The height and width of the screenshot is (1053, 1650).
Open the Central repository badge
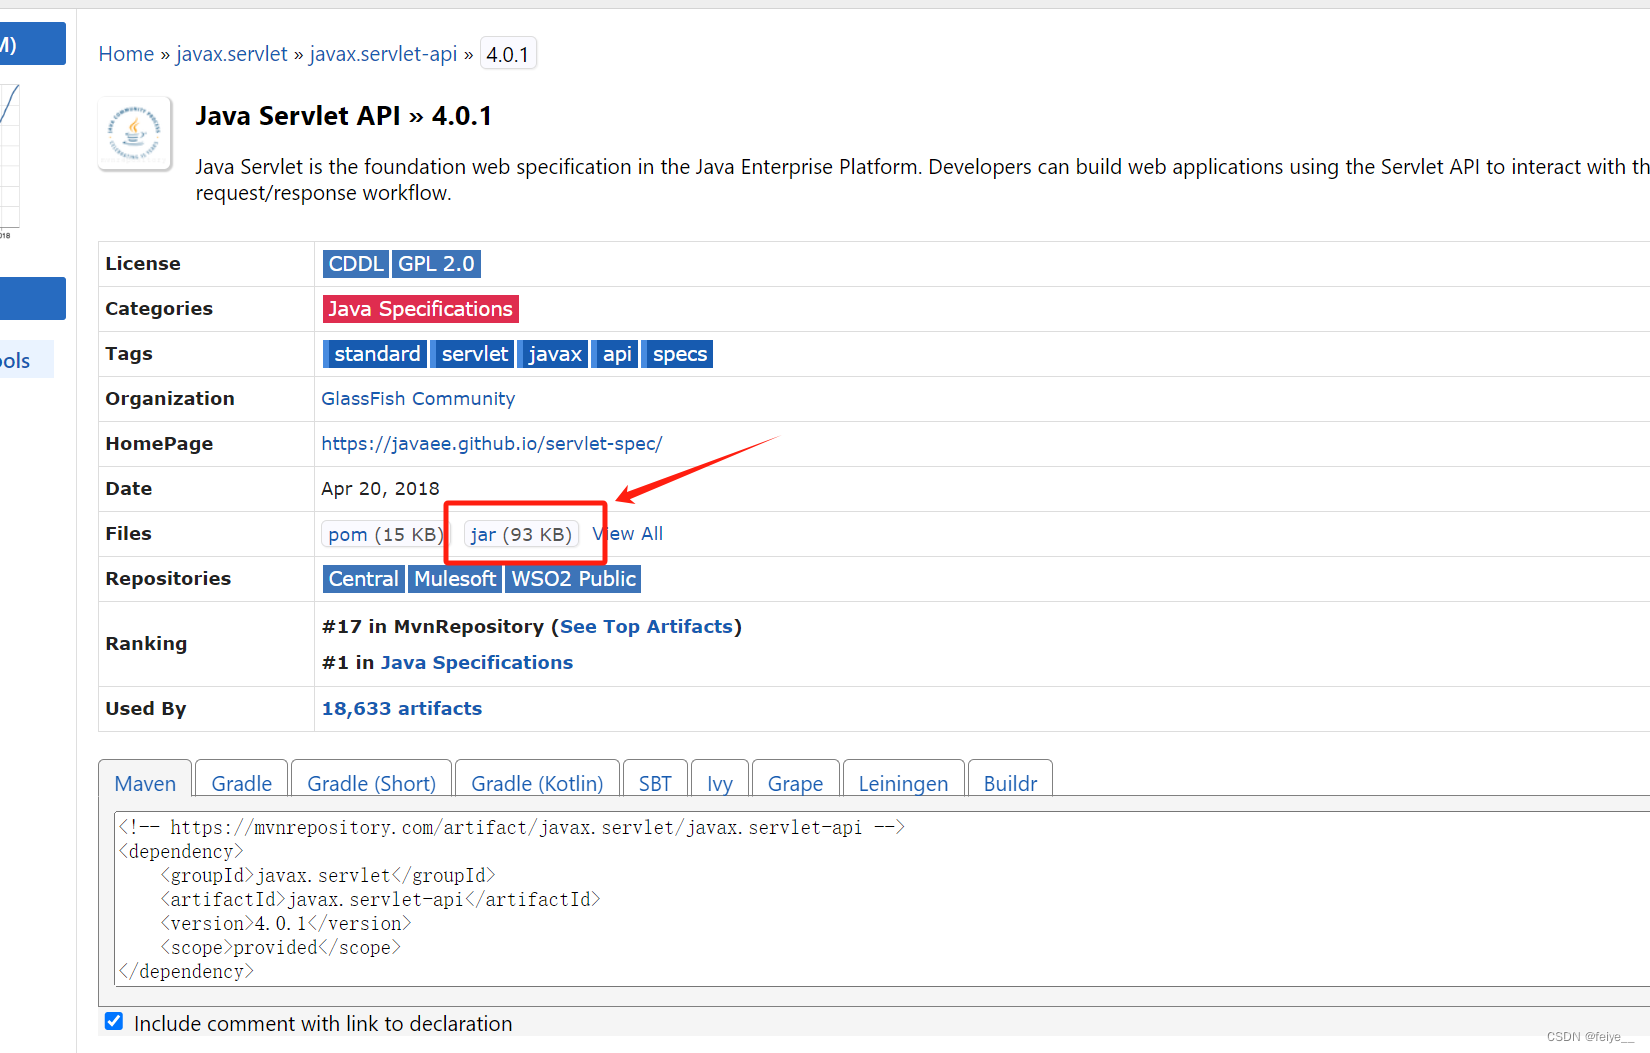363,579
